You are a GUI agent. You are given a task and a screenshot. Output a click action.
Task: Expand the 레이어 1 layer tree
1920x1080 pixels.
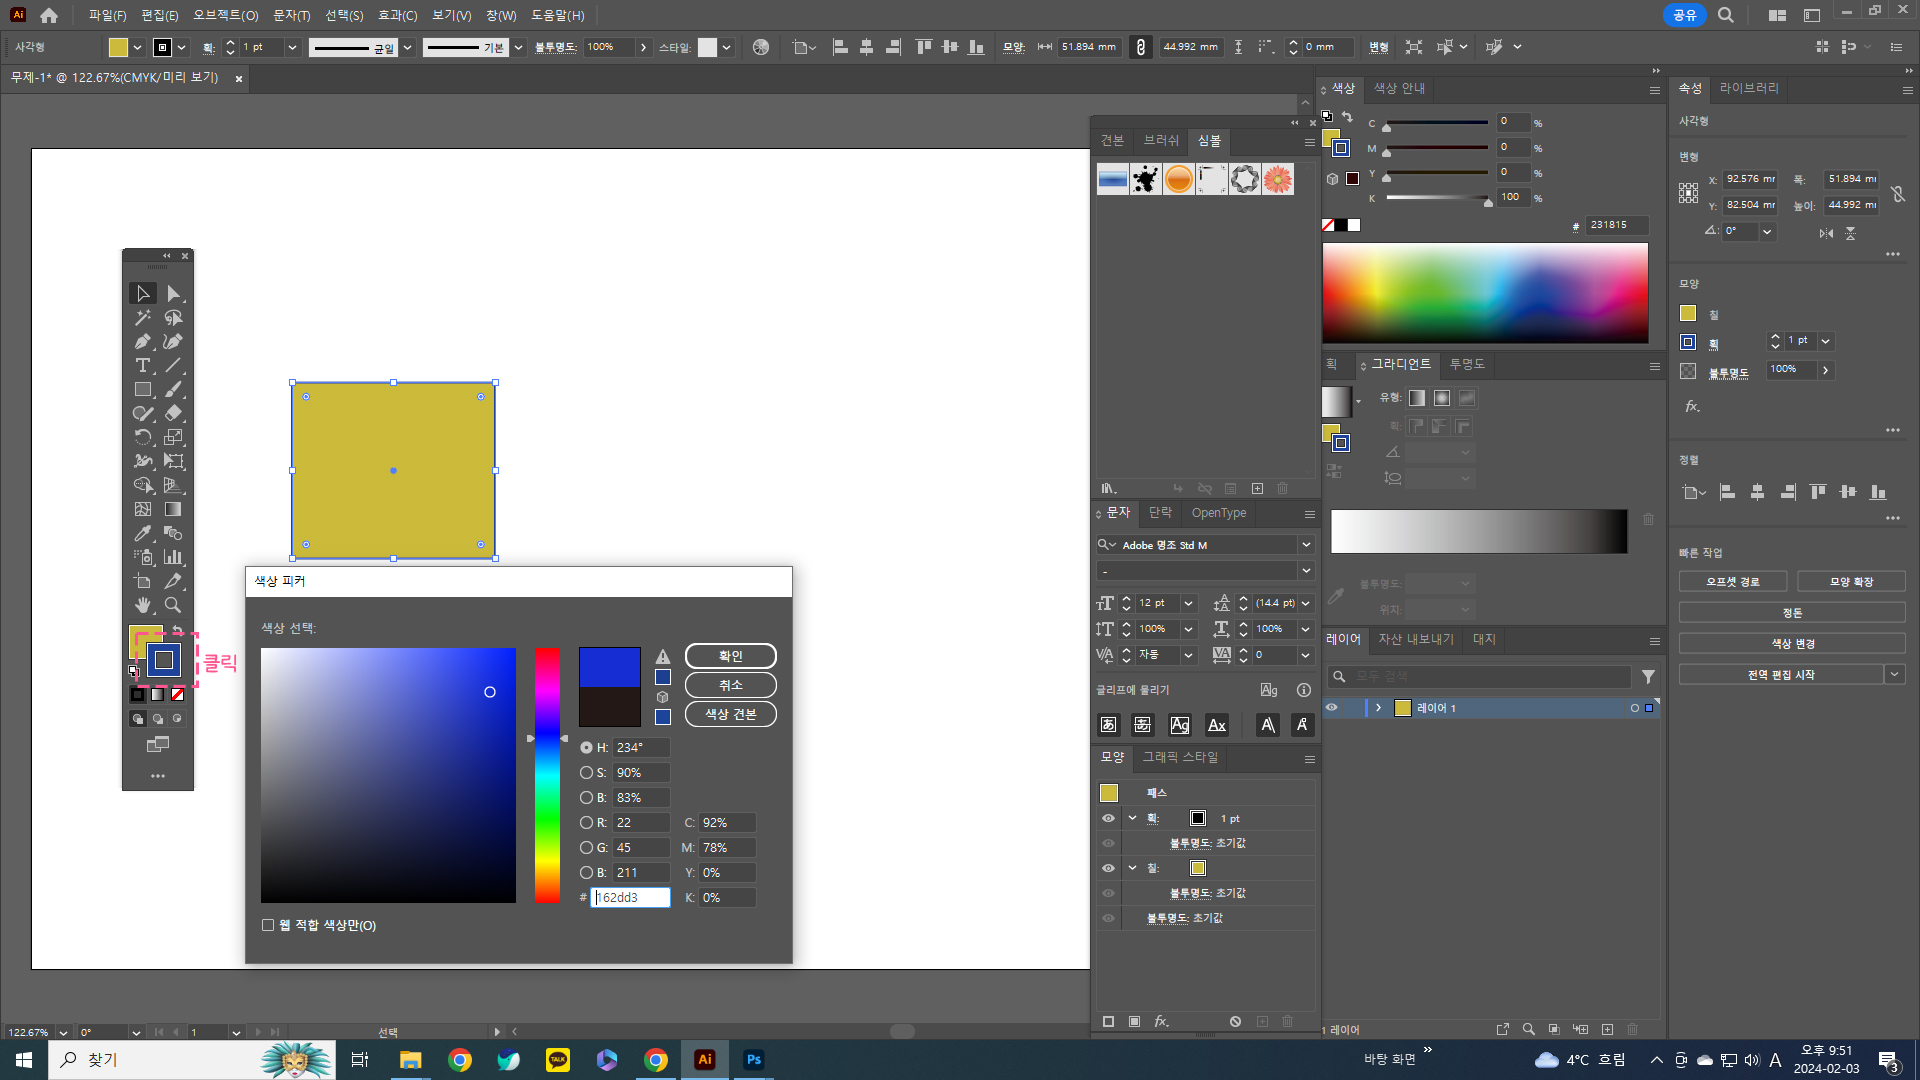point(1378,708)
